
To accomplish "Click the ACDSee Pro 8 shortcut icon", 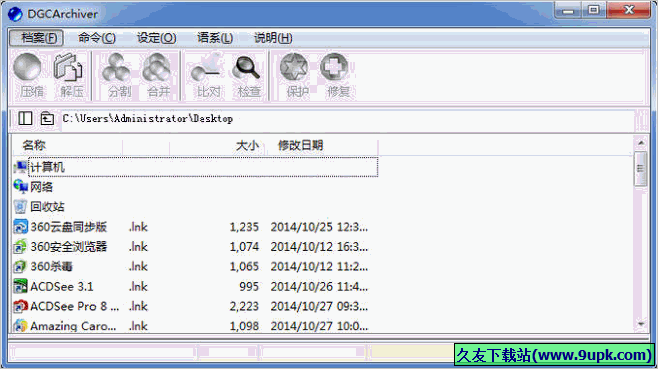I will click(20, 306).
